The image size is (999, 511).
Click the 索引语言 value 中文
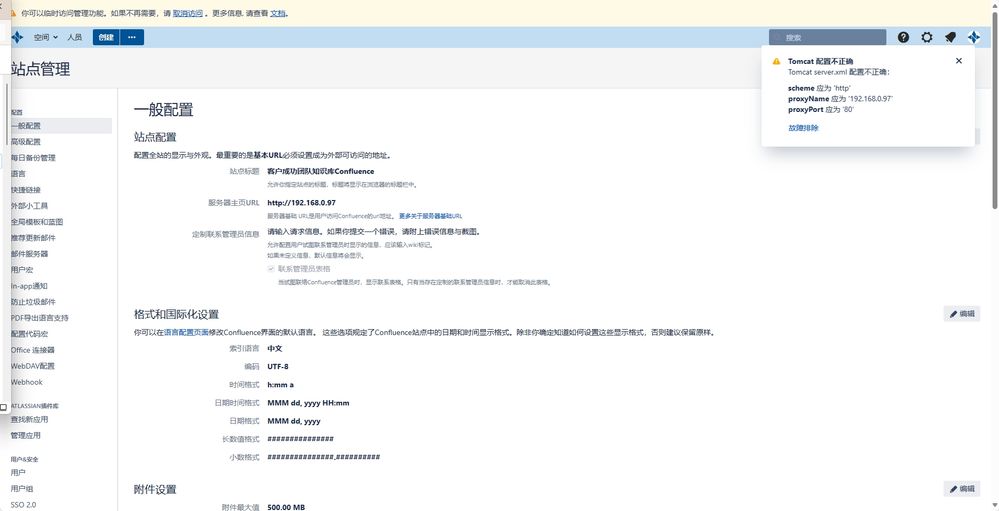pos(275,349)
